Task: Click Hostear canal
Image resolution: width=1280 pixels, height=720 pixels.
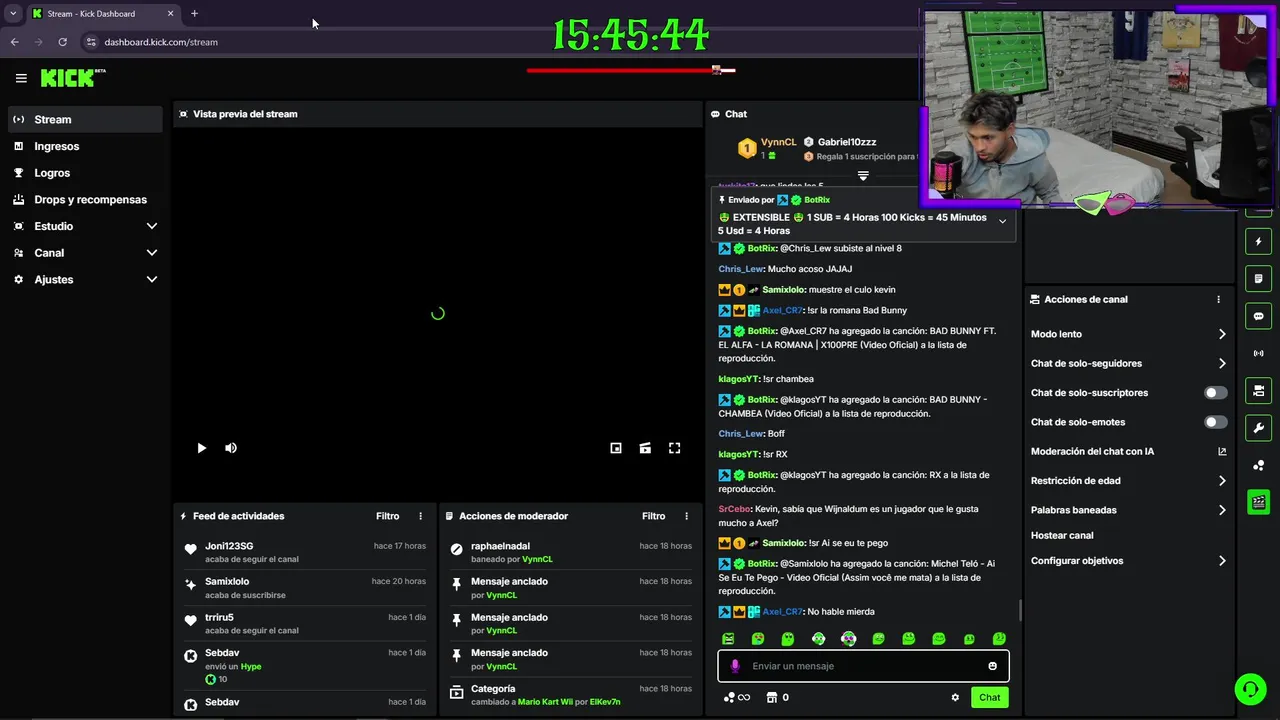Action: (x=1062, y=536)
